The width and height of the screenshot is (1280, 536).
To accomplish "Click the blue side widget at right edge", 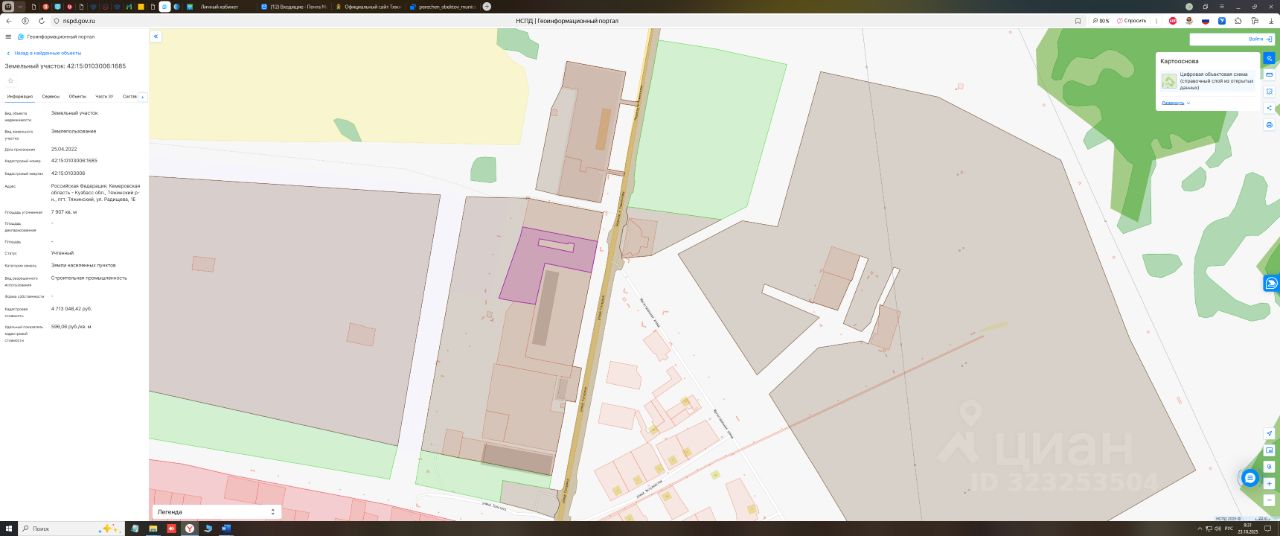I will (1272, 284).
